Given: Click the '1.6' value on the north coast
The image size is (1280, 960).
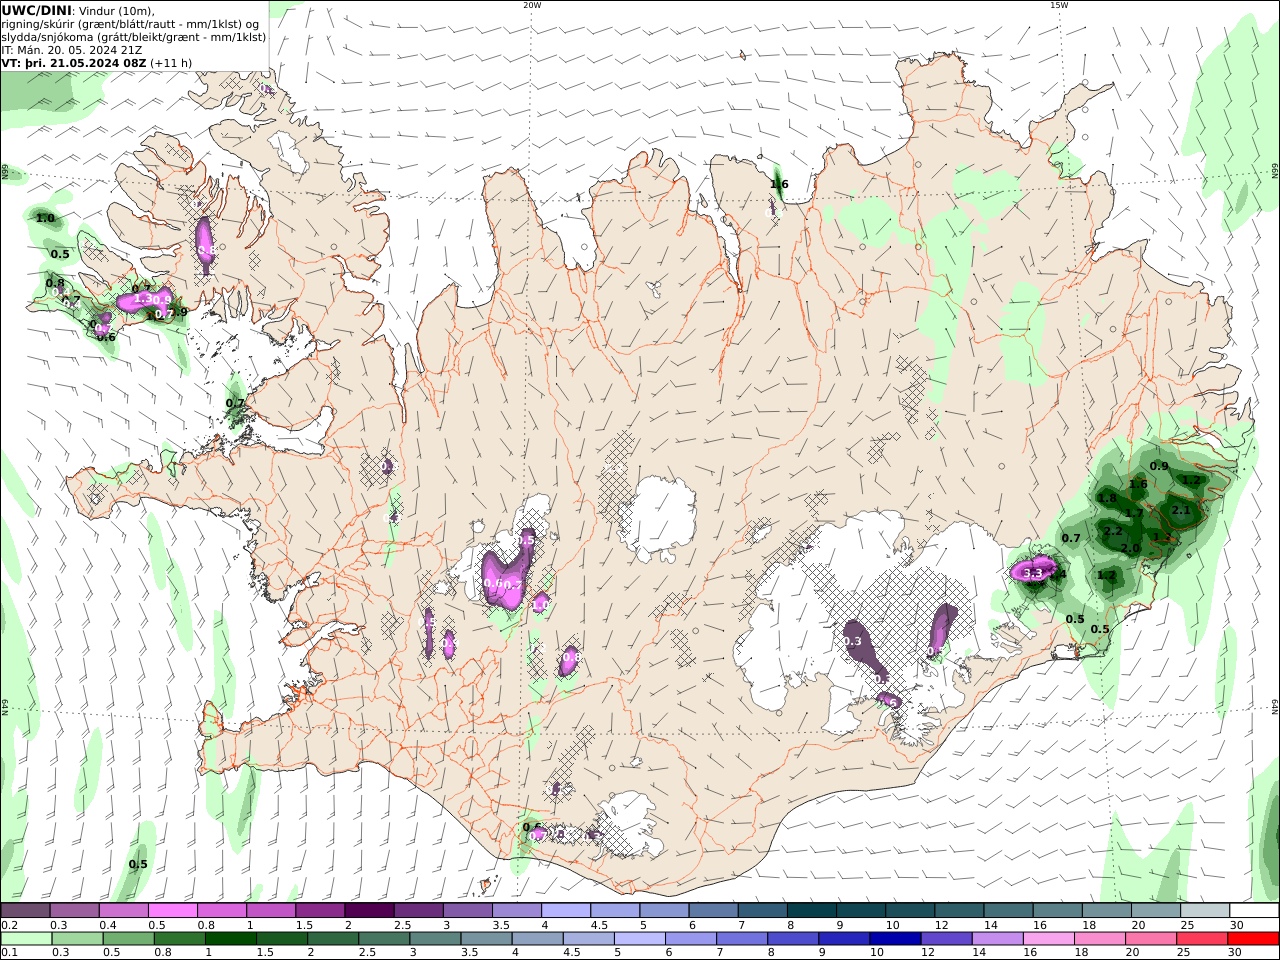Looking at the screenshot, I should (779, 184).
